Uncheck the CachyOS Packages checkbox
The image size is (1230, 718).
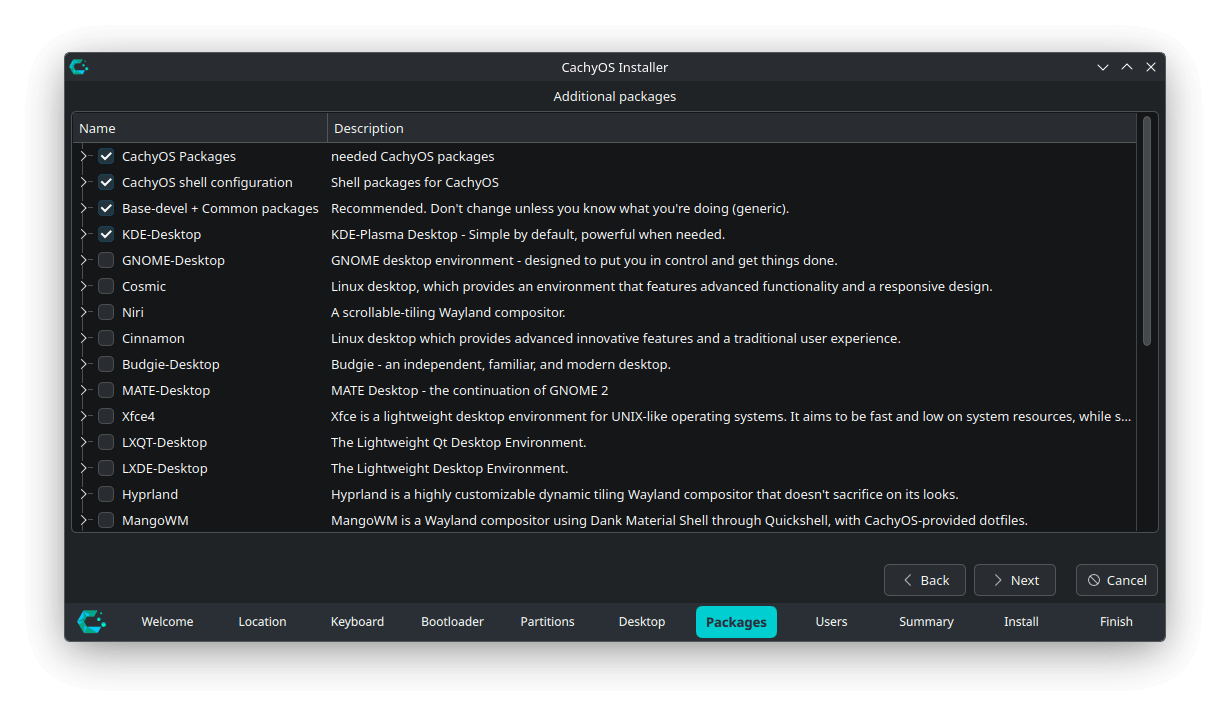pyautogui.click(x=106, y=156)
